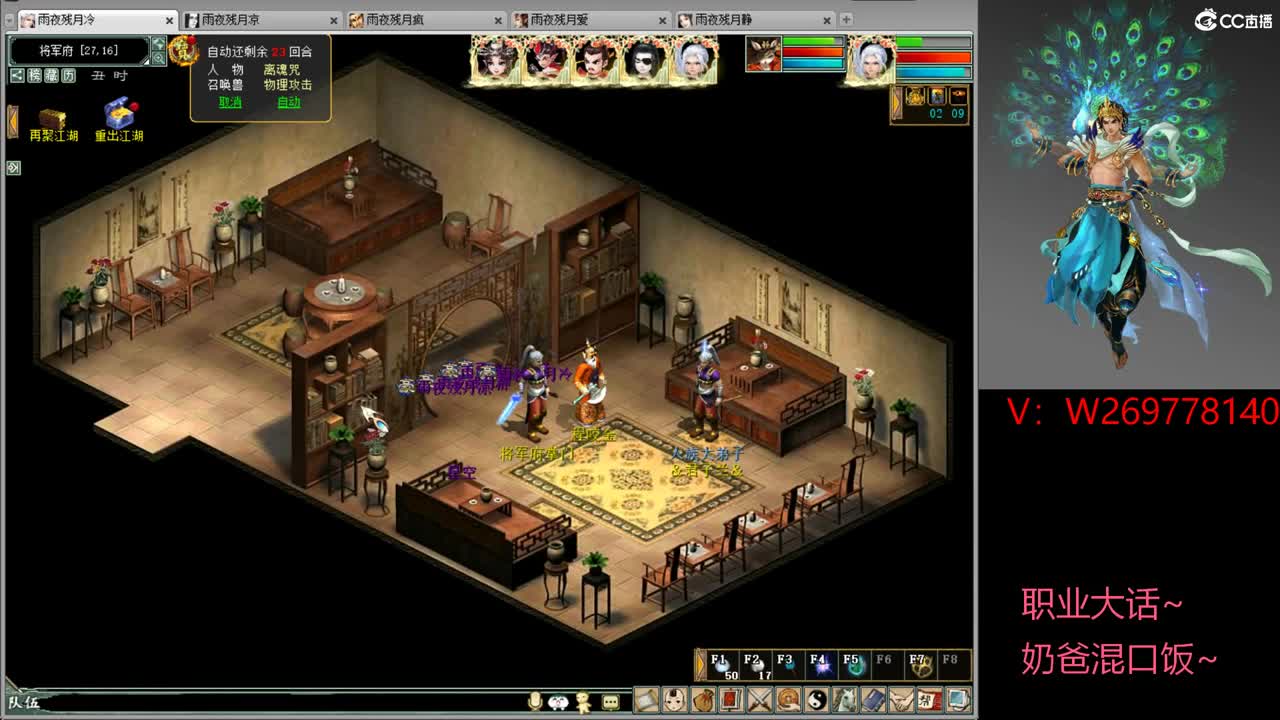1280x720 pixels.
Task: Click the 历 calendar icon
Action: 69,76
